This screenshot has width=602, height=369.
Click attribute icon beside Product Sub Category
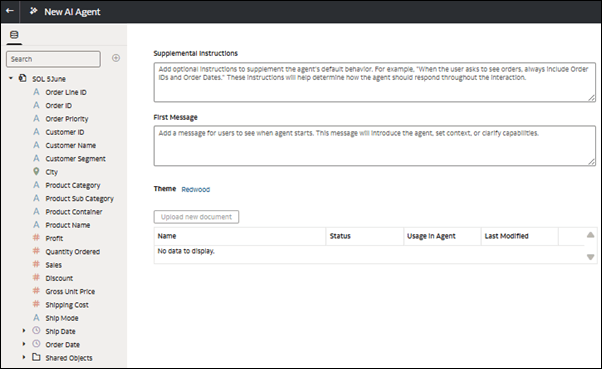click(x=36, y=198)
